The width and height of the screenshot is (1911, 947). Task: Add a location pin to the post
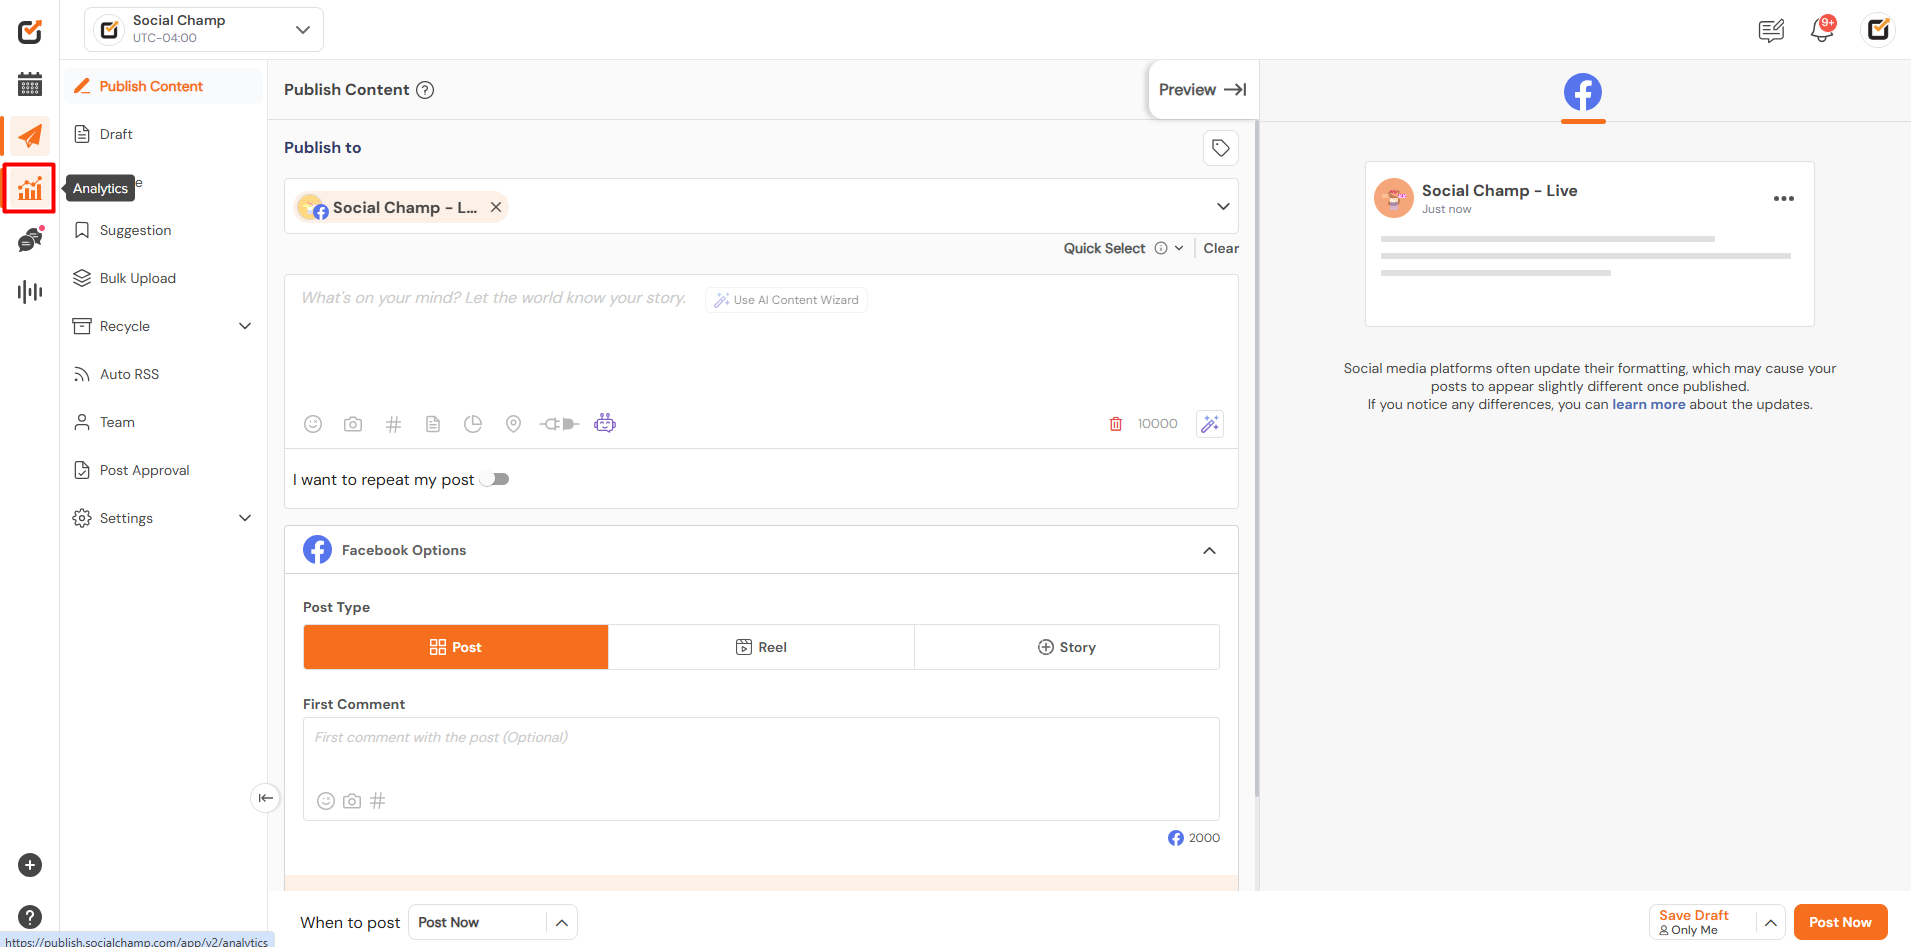513,424
